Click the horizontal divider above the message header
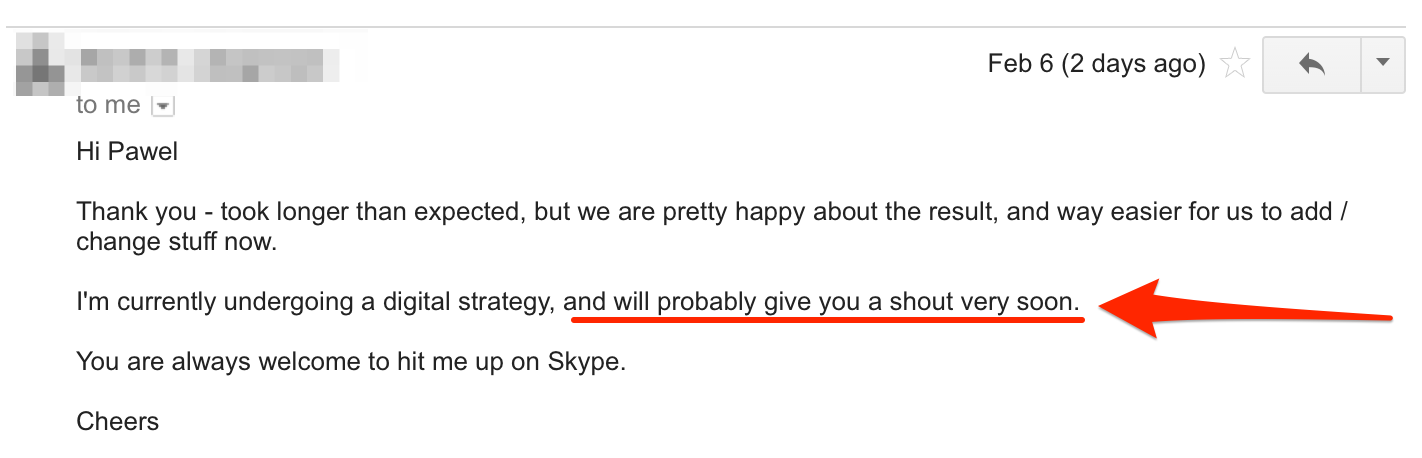The image size is (1422, 458). [711, 26]
